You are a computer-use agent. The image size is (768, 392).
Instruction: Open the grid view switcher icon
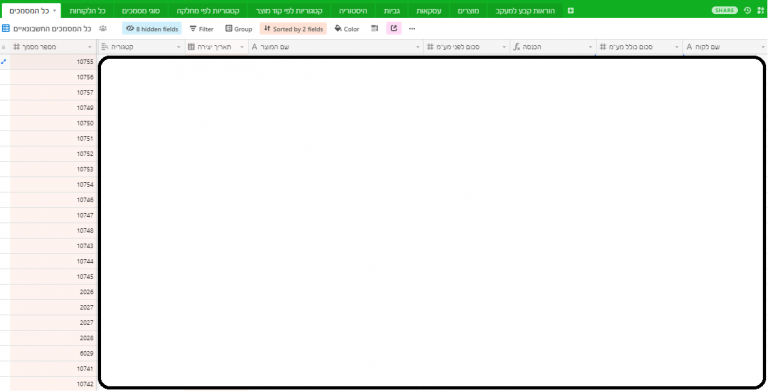click(6, 29)
